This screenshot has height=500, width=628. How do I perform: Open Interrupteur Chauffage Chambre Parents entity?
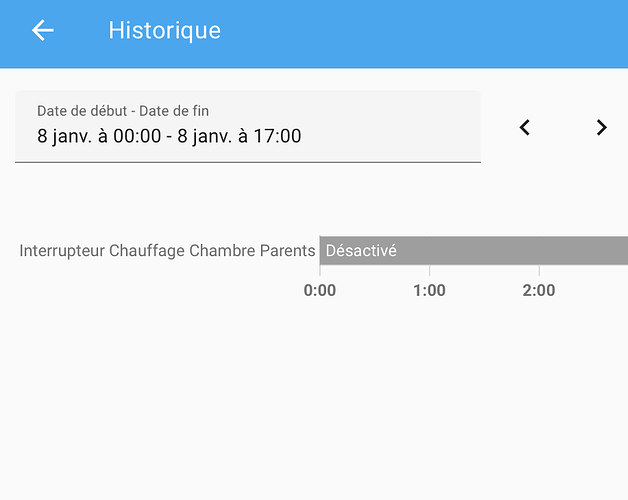[167, 251]
